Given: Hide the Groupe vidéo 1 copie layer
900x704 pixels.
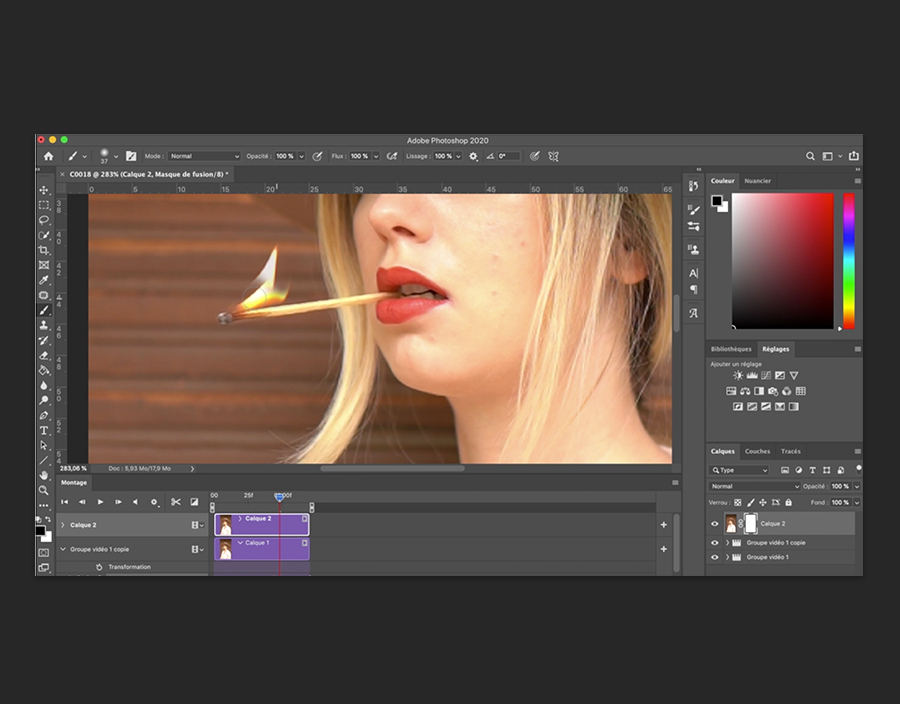Looking at the screenshot, I should [715, 542].
